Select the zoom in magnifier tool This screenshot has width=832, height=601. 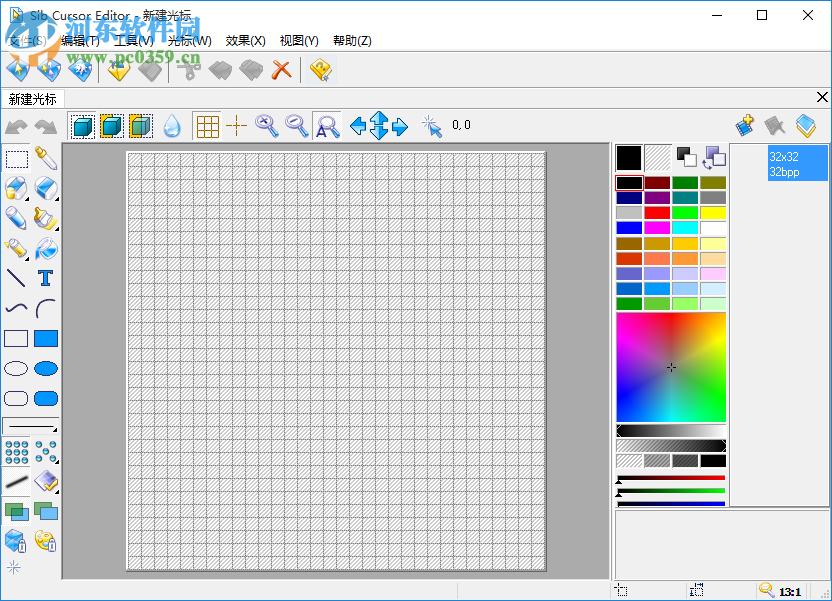tap(264, 125)
